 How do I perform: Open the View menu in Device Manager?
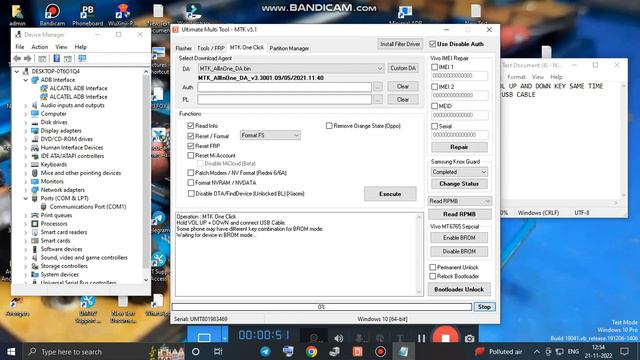(x=61, y=47)
